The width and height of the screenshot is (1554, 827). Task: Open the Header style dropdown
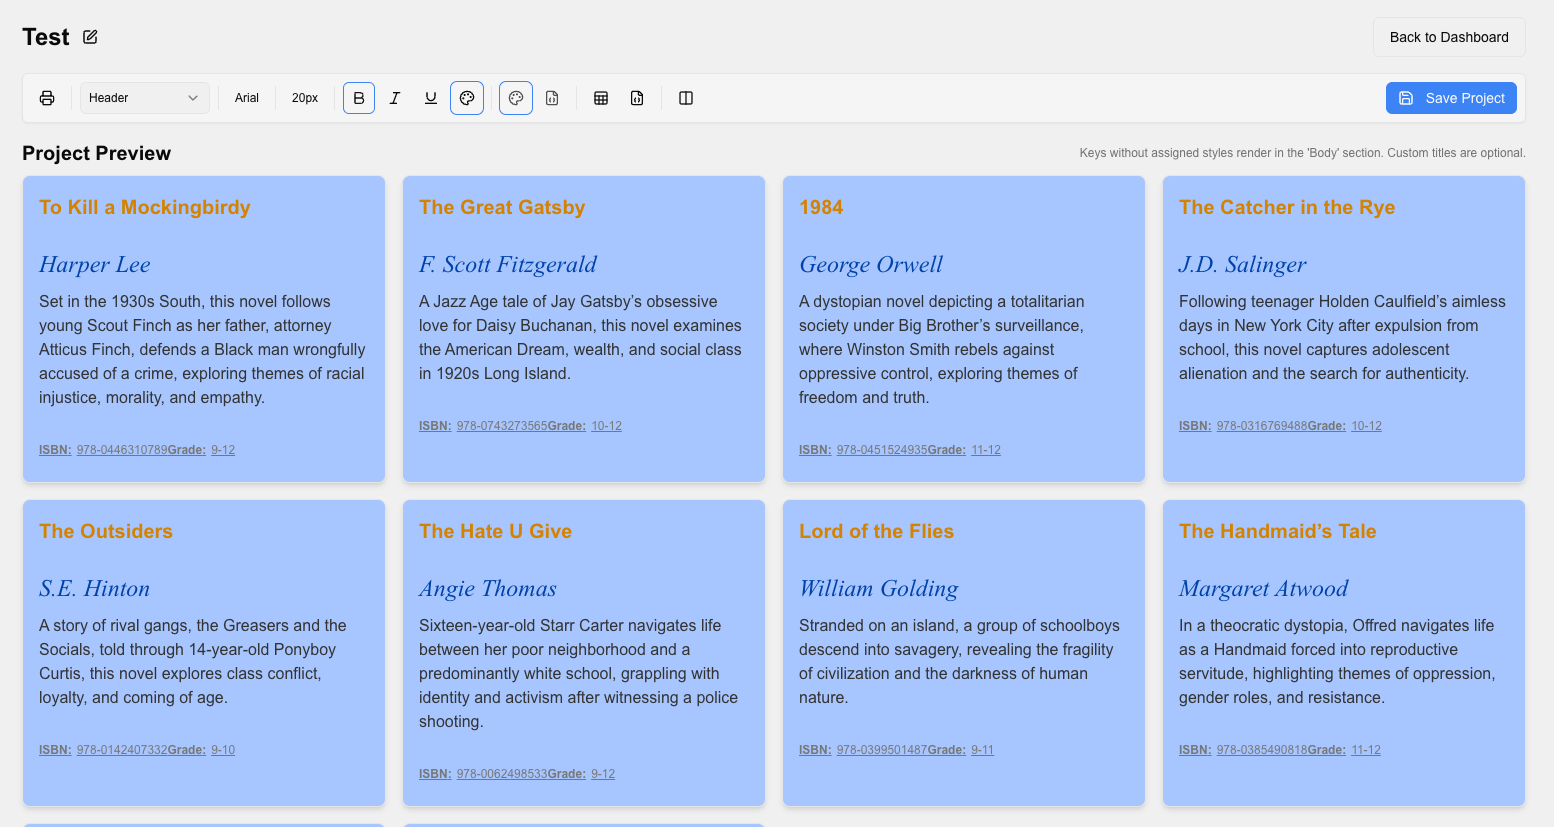tap(144, 97)
